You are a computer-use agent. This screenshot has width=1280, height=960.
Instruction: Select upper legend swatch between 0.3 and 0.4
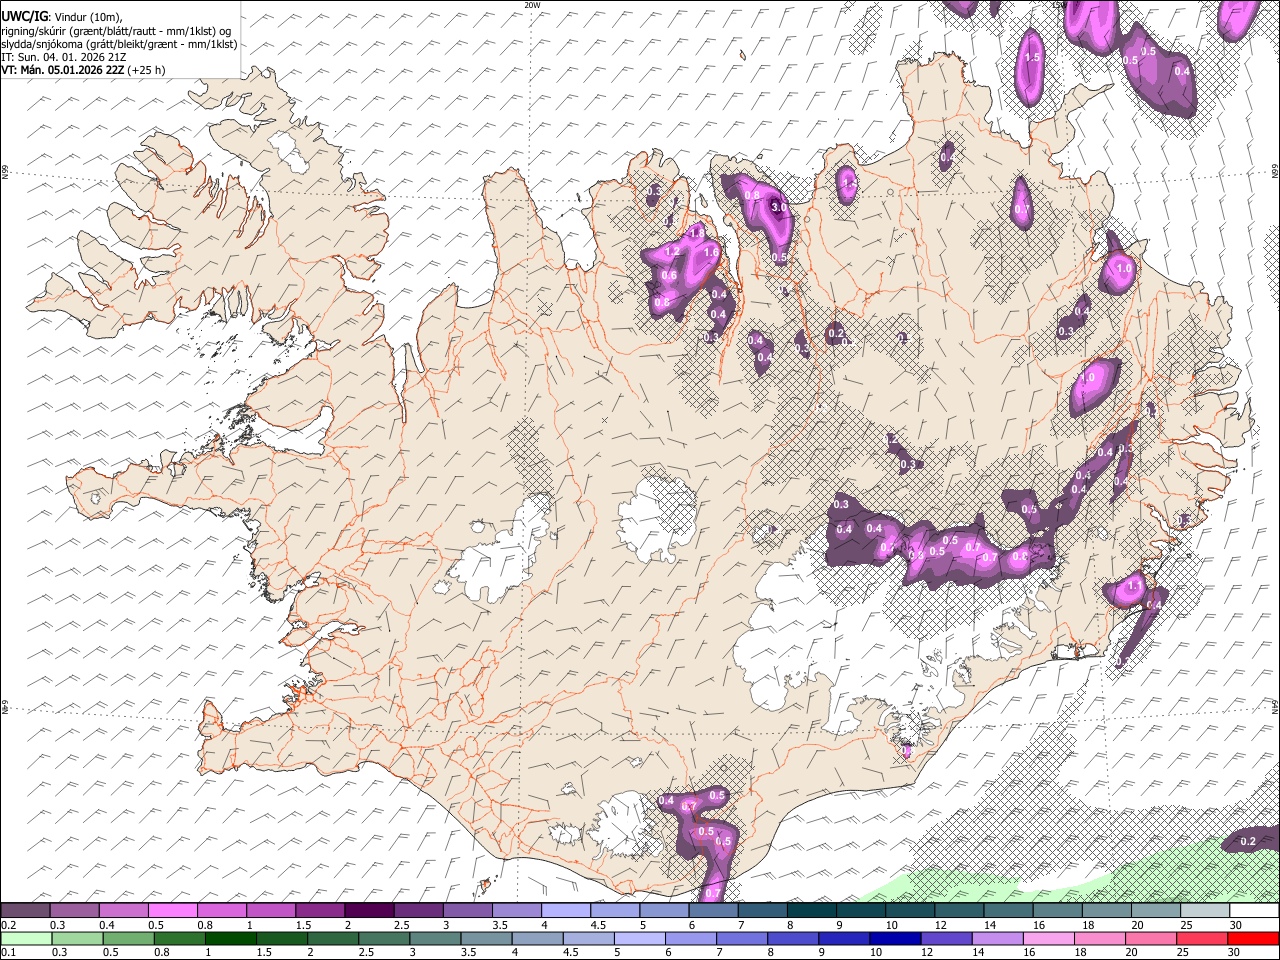[75, 911]
